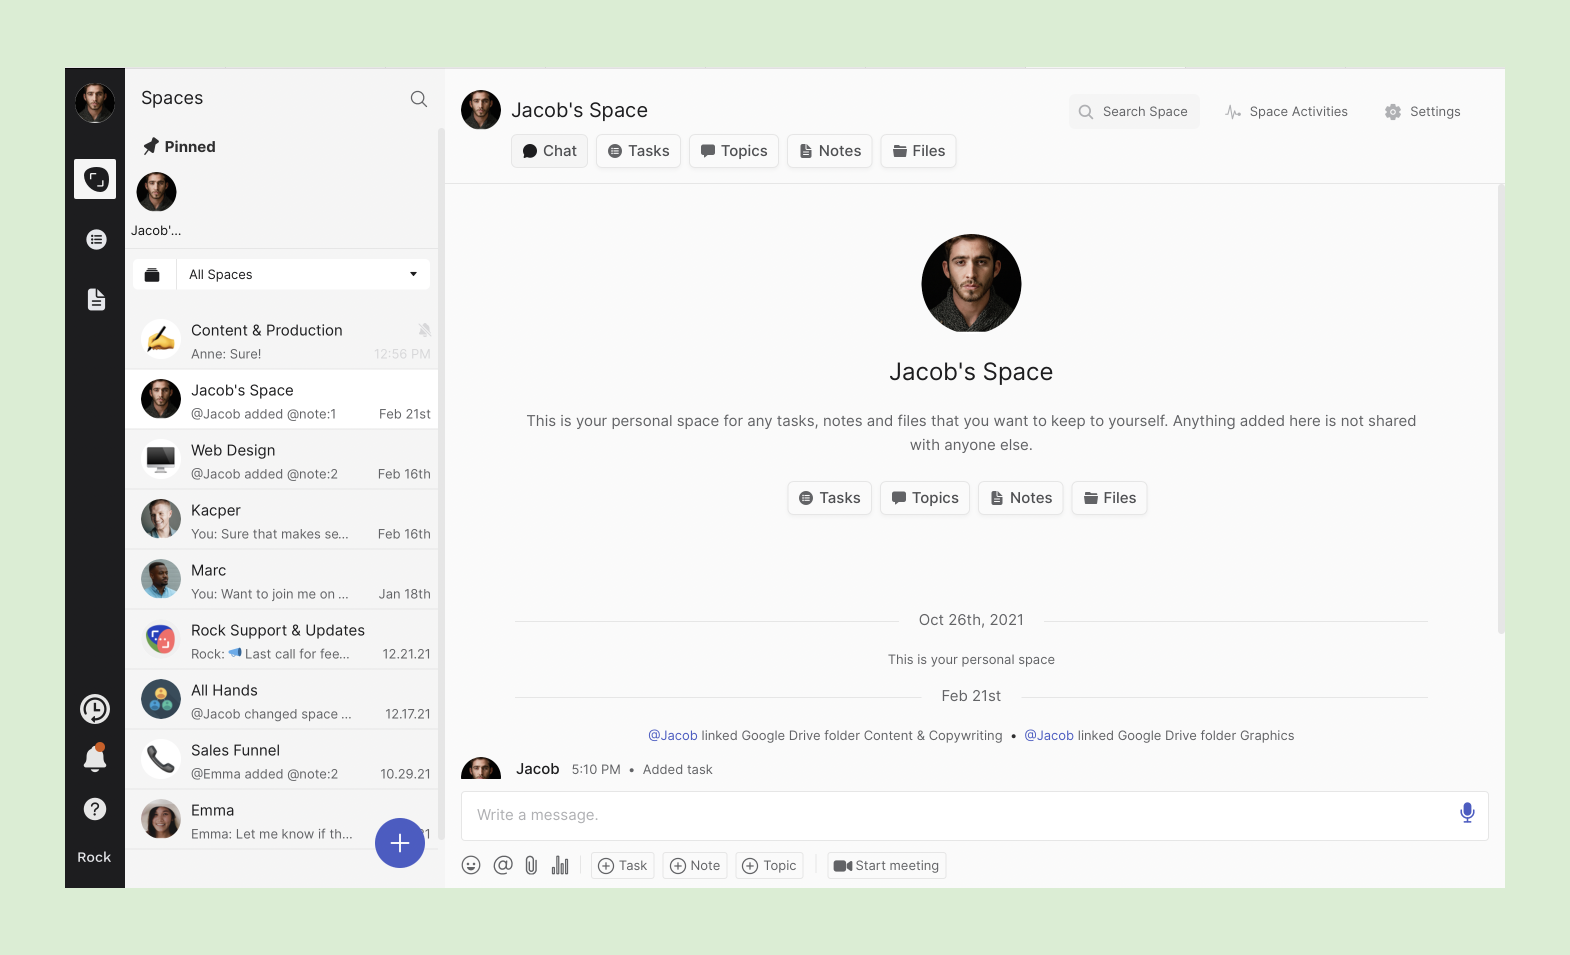Viewport: 1570px width, 955px height.
Task: Switch to the Tasks tab in header
Action: pos(638,151)
